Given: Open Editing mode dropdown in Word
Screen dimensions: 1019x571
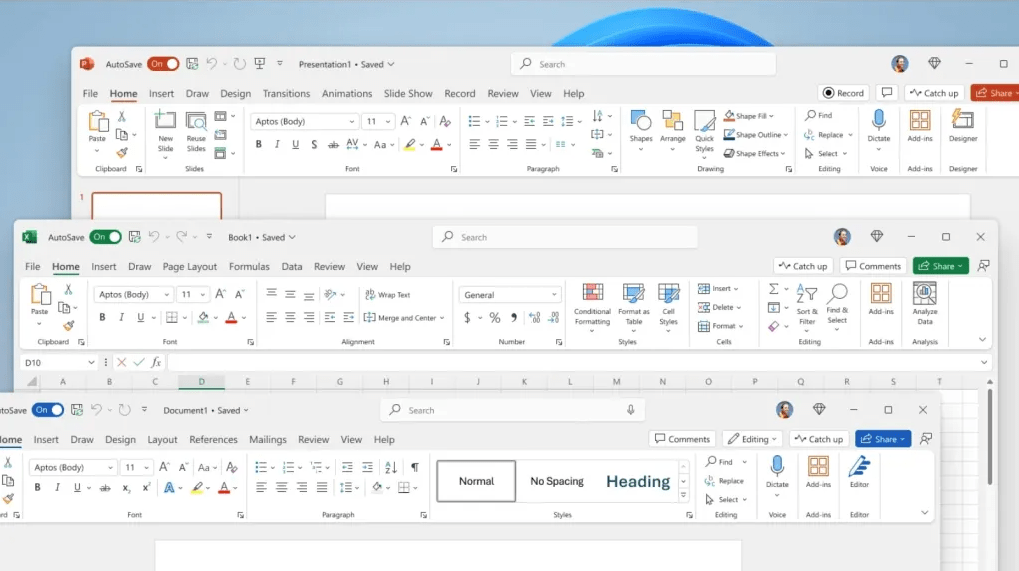Looking at the screenshot, I should (753, 439).
